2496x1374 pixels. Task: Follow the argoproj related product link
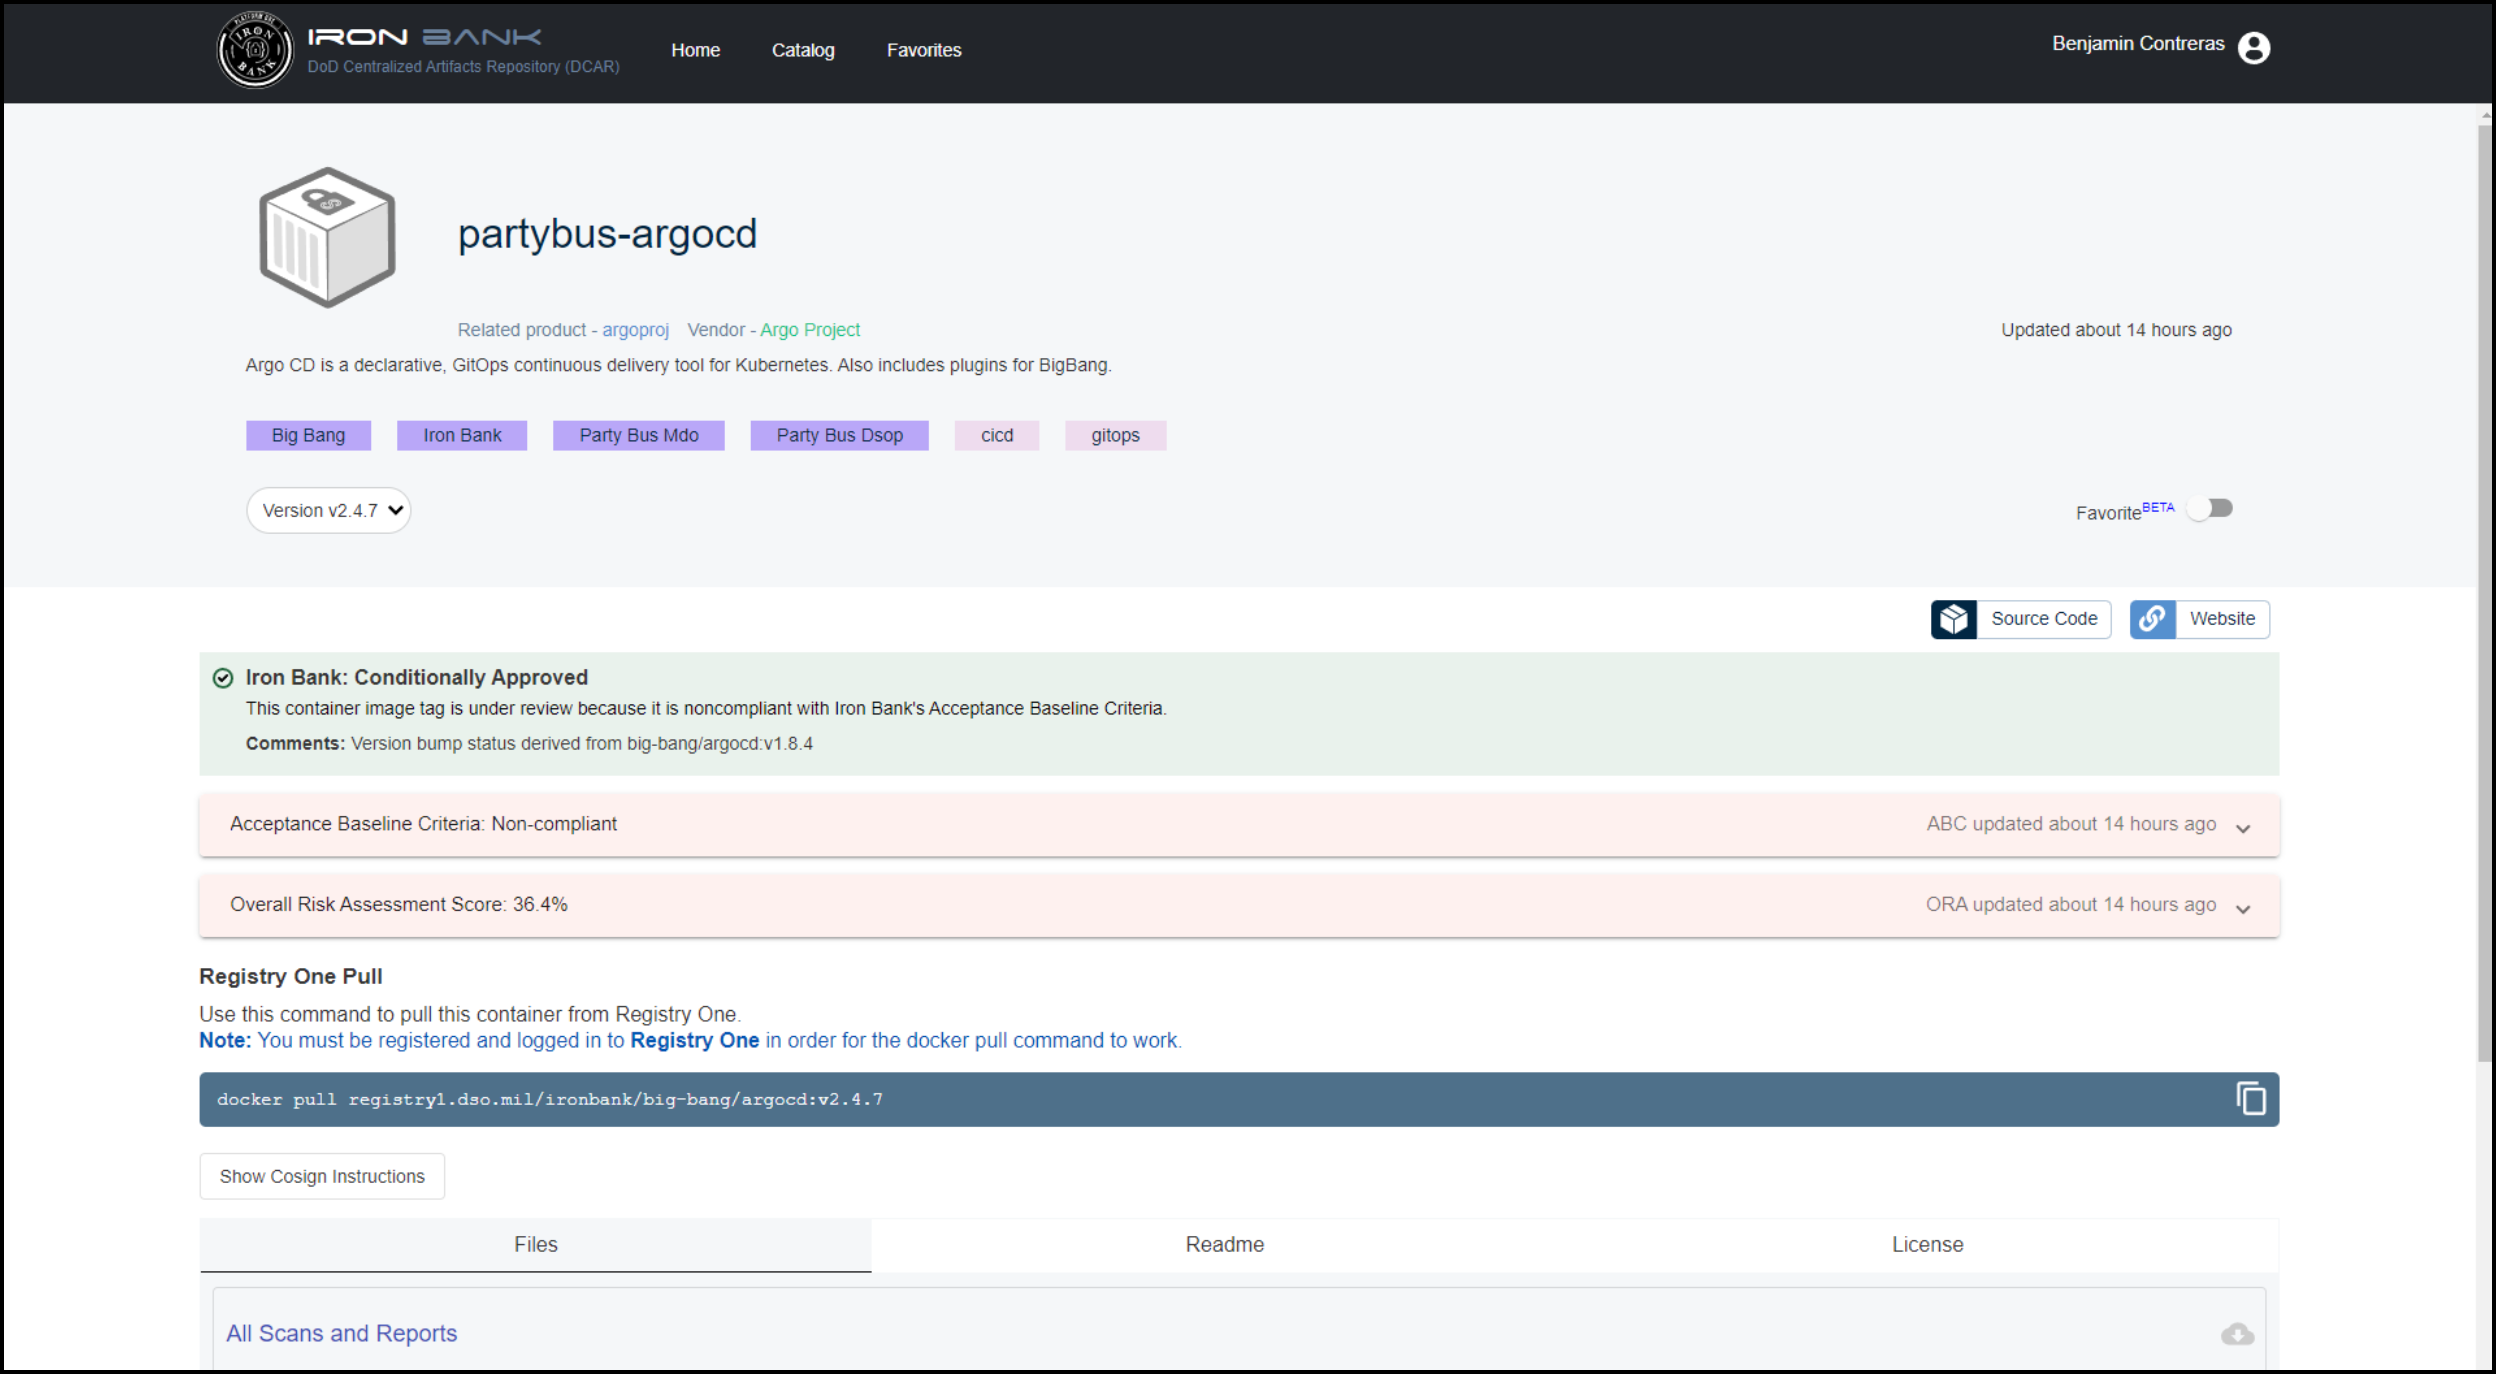[x=635, y=330]
